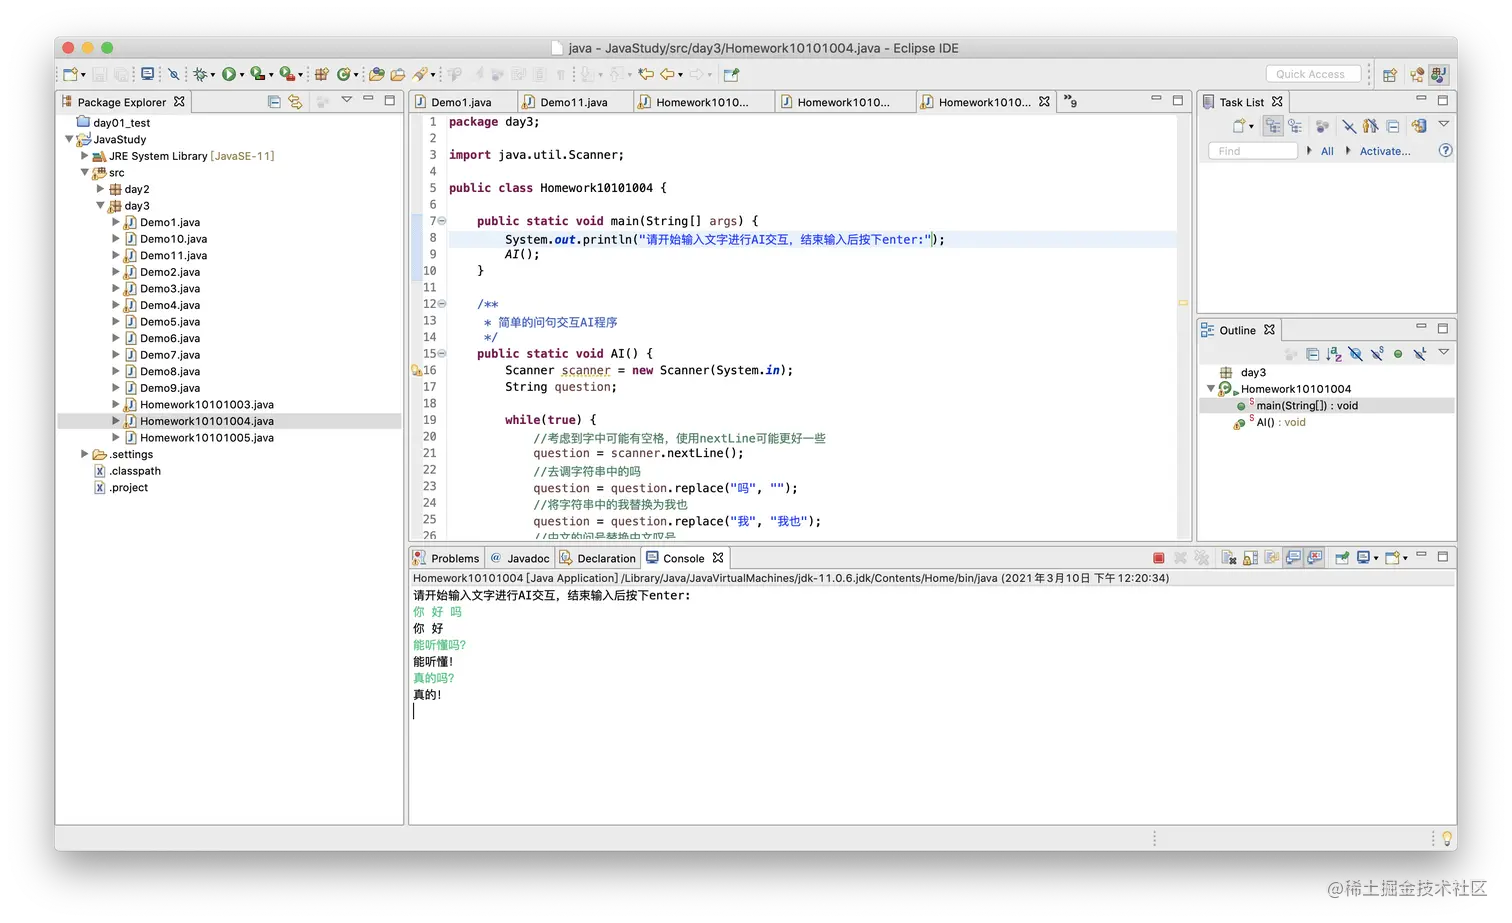Open the Problems tab
The height and width of the screenshot is (923, 1512).
pos(447,558)
